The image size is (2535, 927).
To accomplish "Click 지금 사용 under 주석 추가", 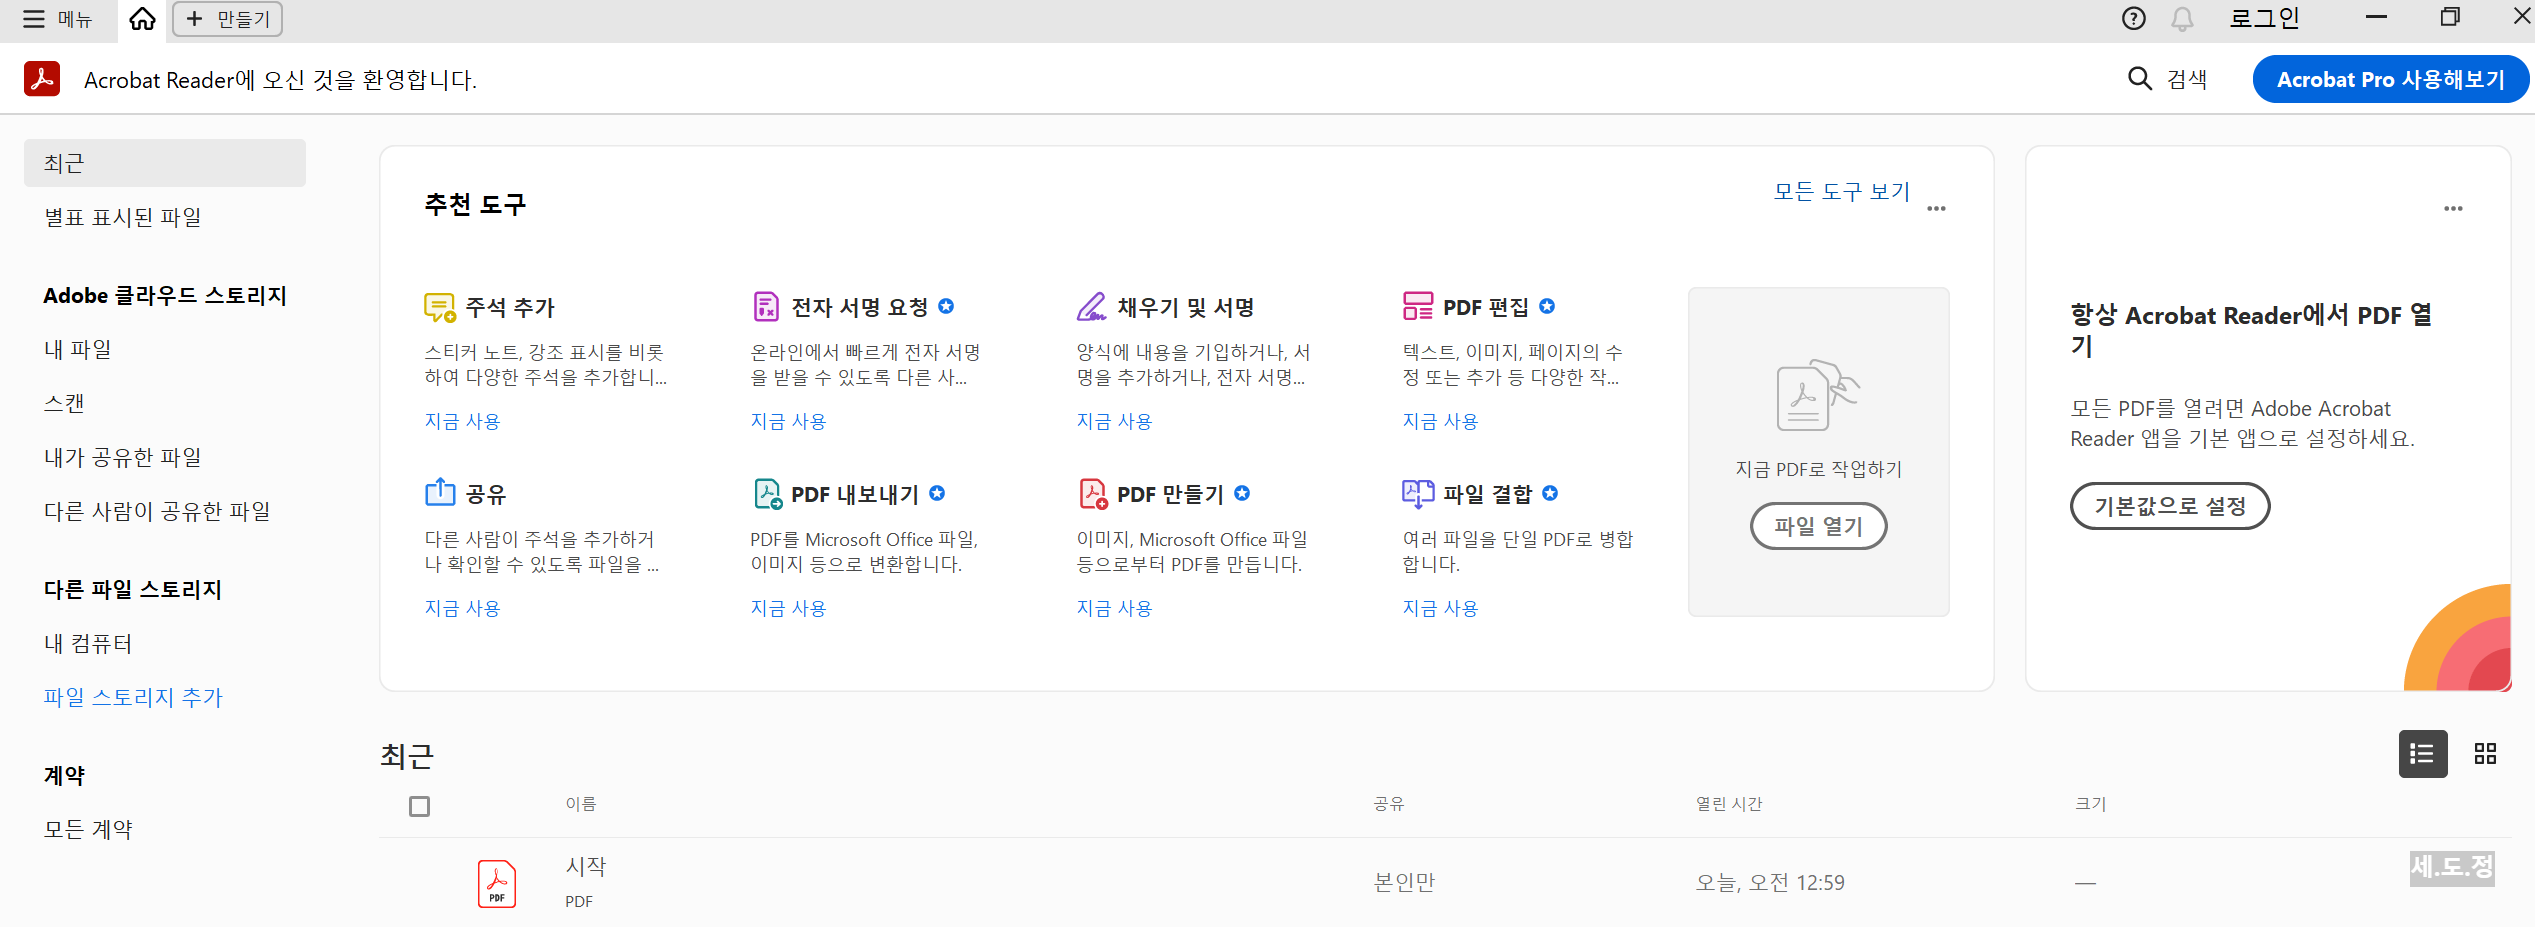I will pos(462,421).
